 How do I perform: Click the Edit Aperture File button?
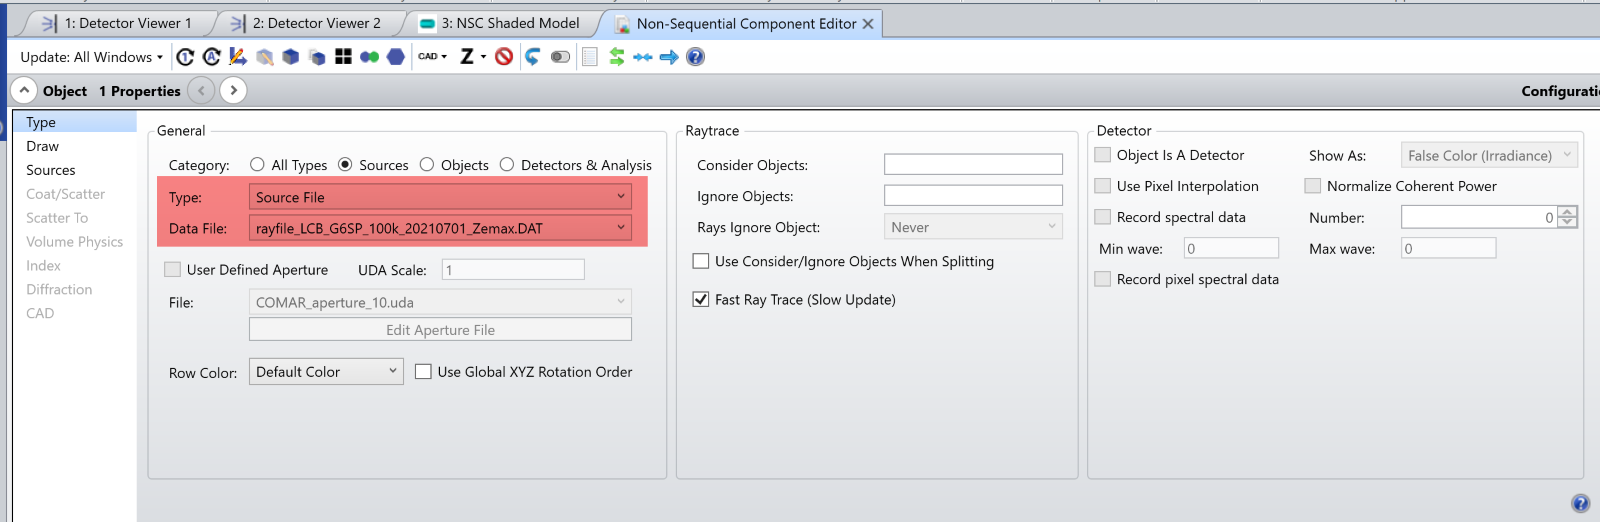tap(440, 330)
